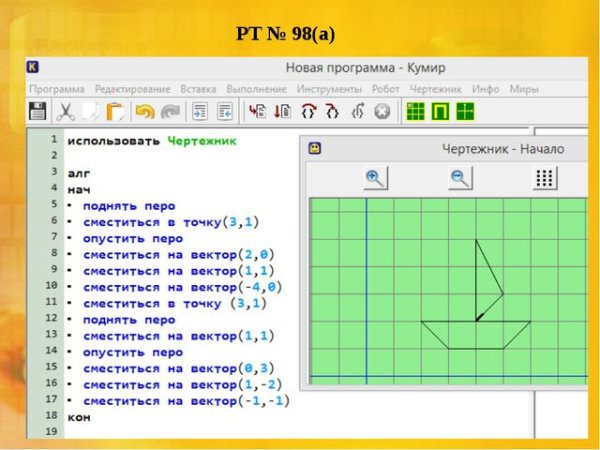Toggle the first green grid window button
The image size is (600, 450).
[x=415, y=111]
